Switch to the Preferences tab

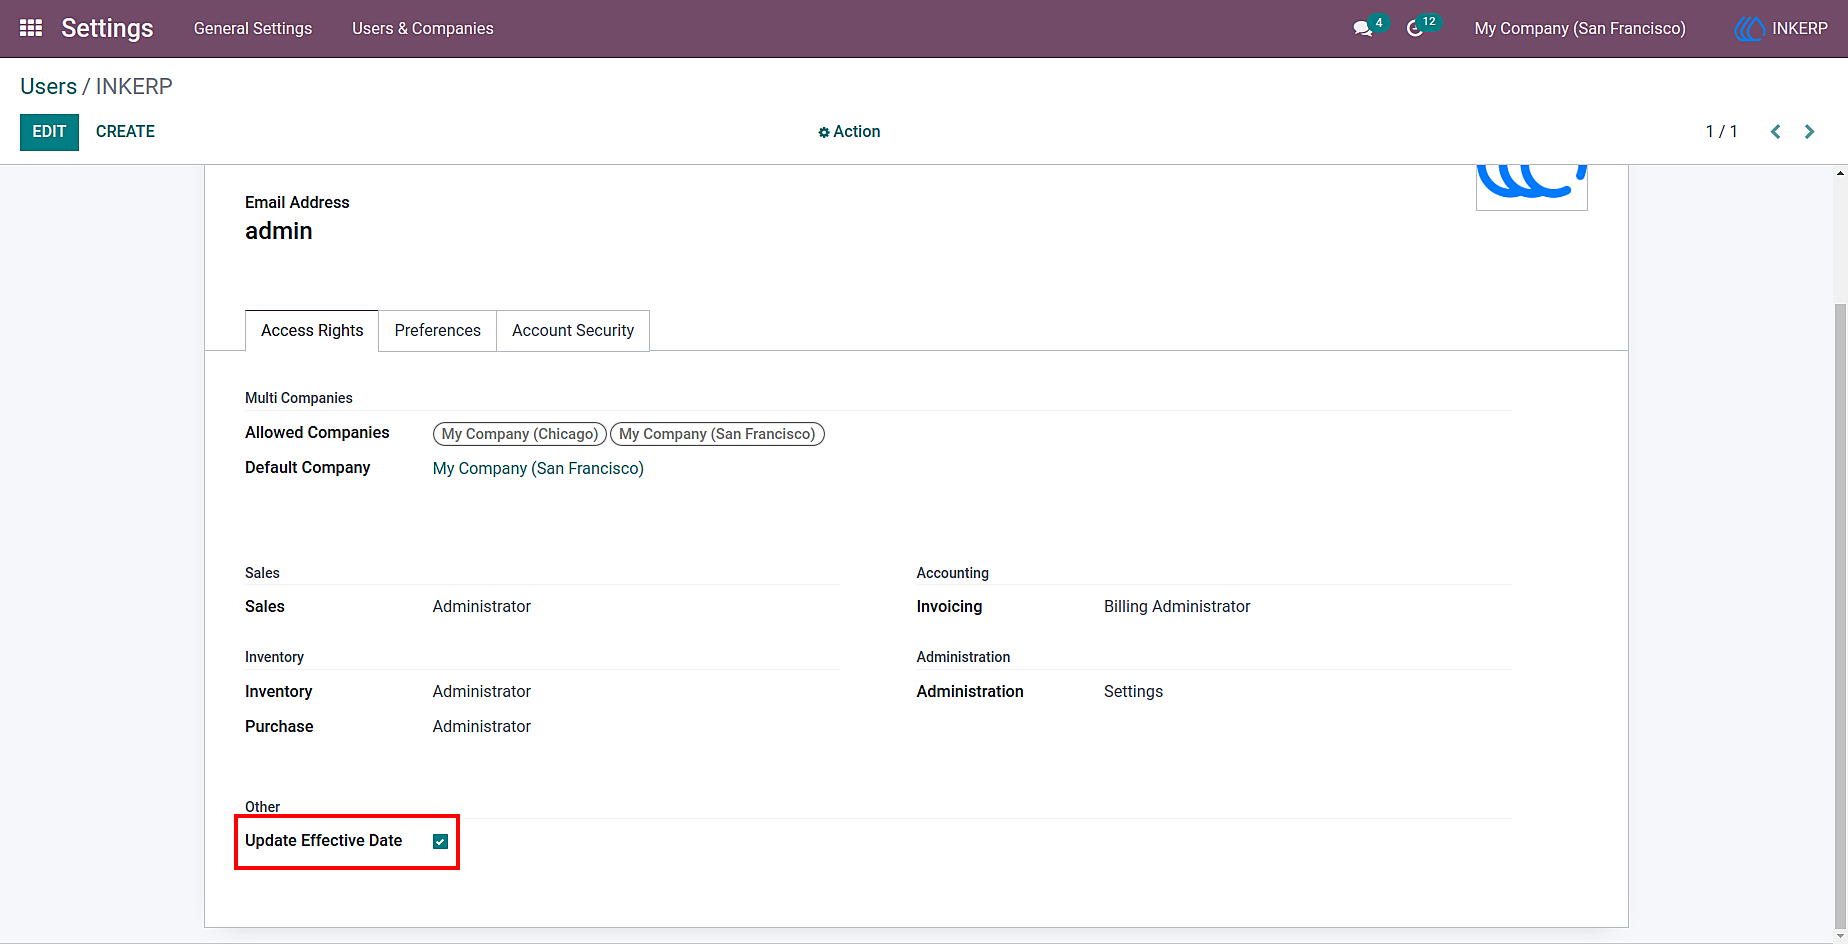[438, 330]
